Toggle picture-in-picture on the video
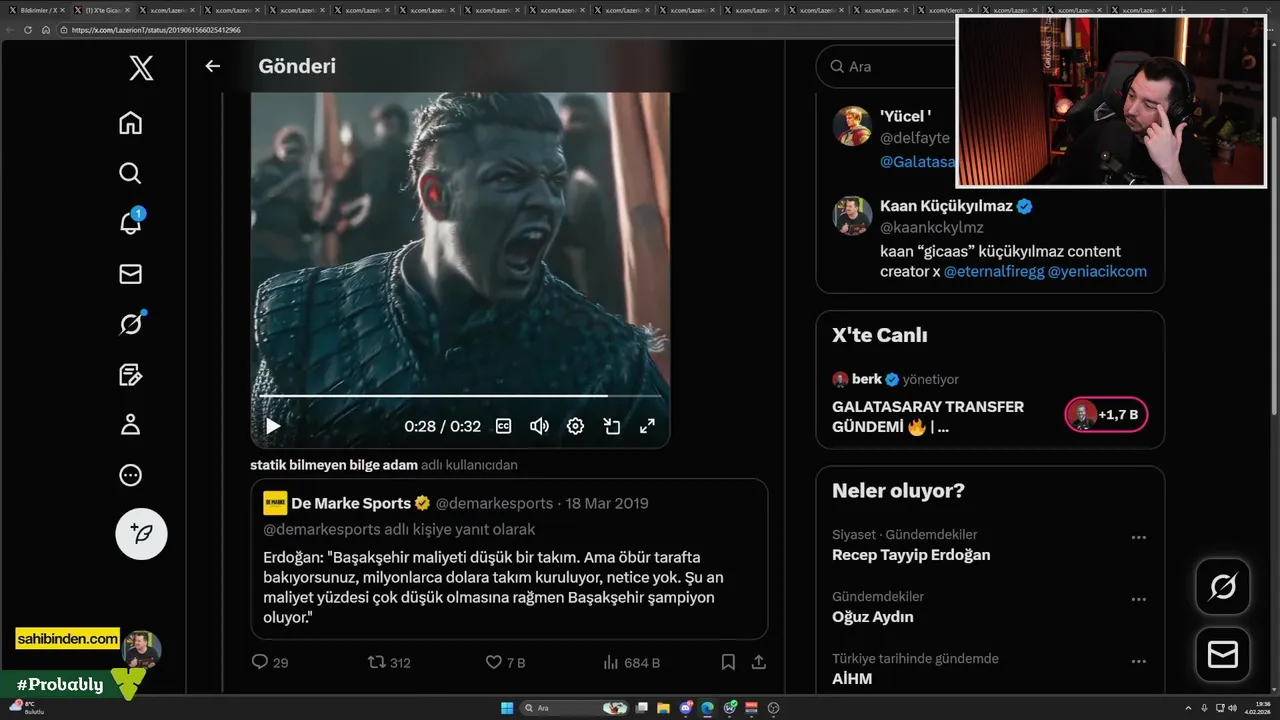Image resolution: width=1280 pixels, height=720 pixels. coord(612,426)
